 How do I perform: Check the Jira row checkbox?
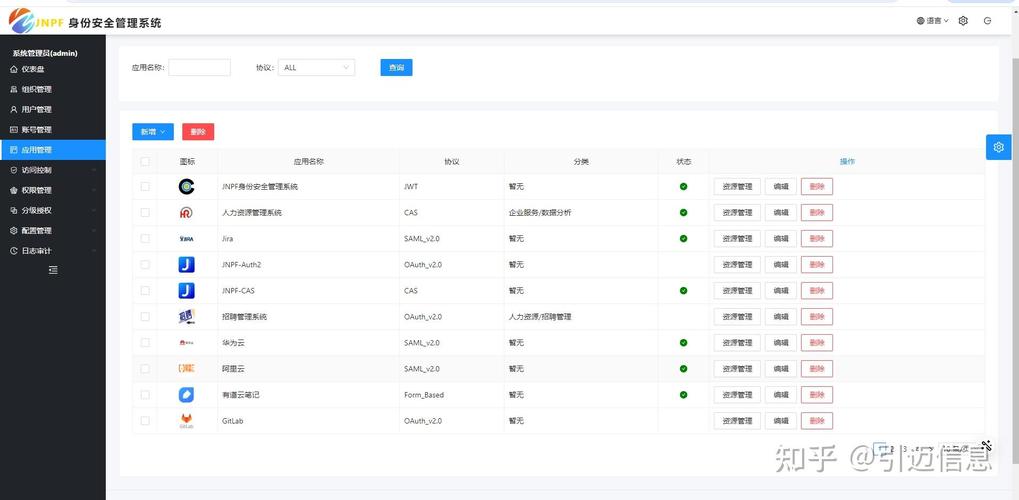coord(145,239)
